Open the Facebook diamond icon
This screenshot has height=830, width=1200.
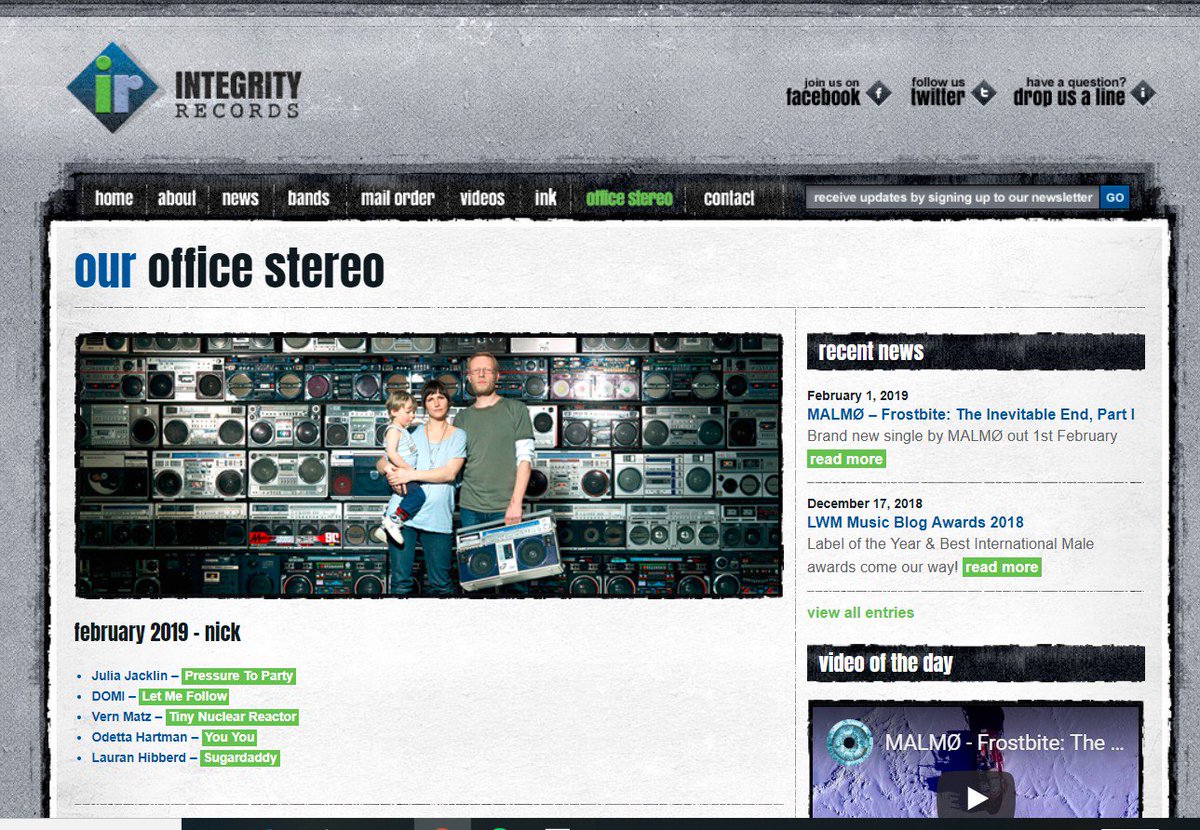coord(878,94)
